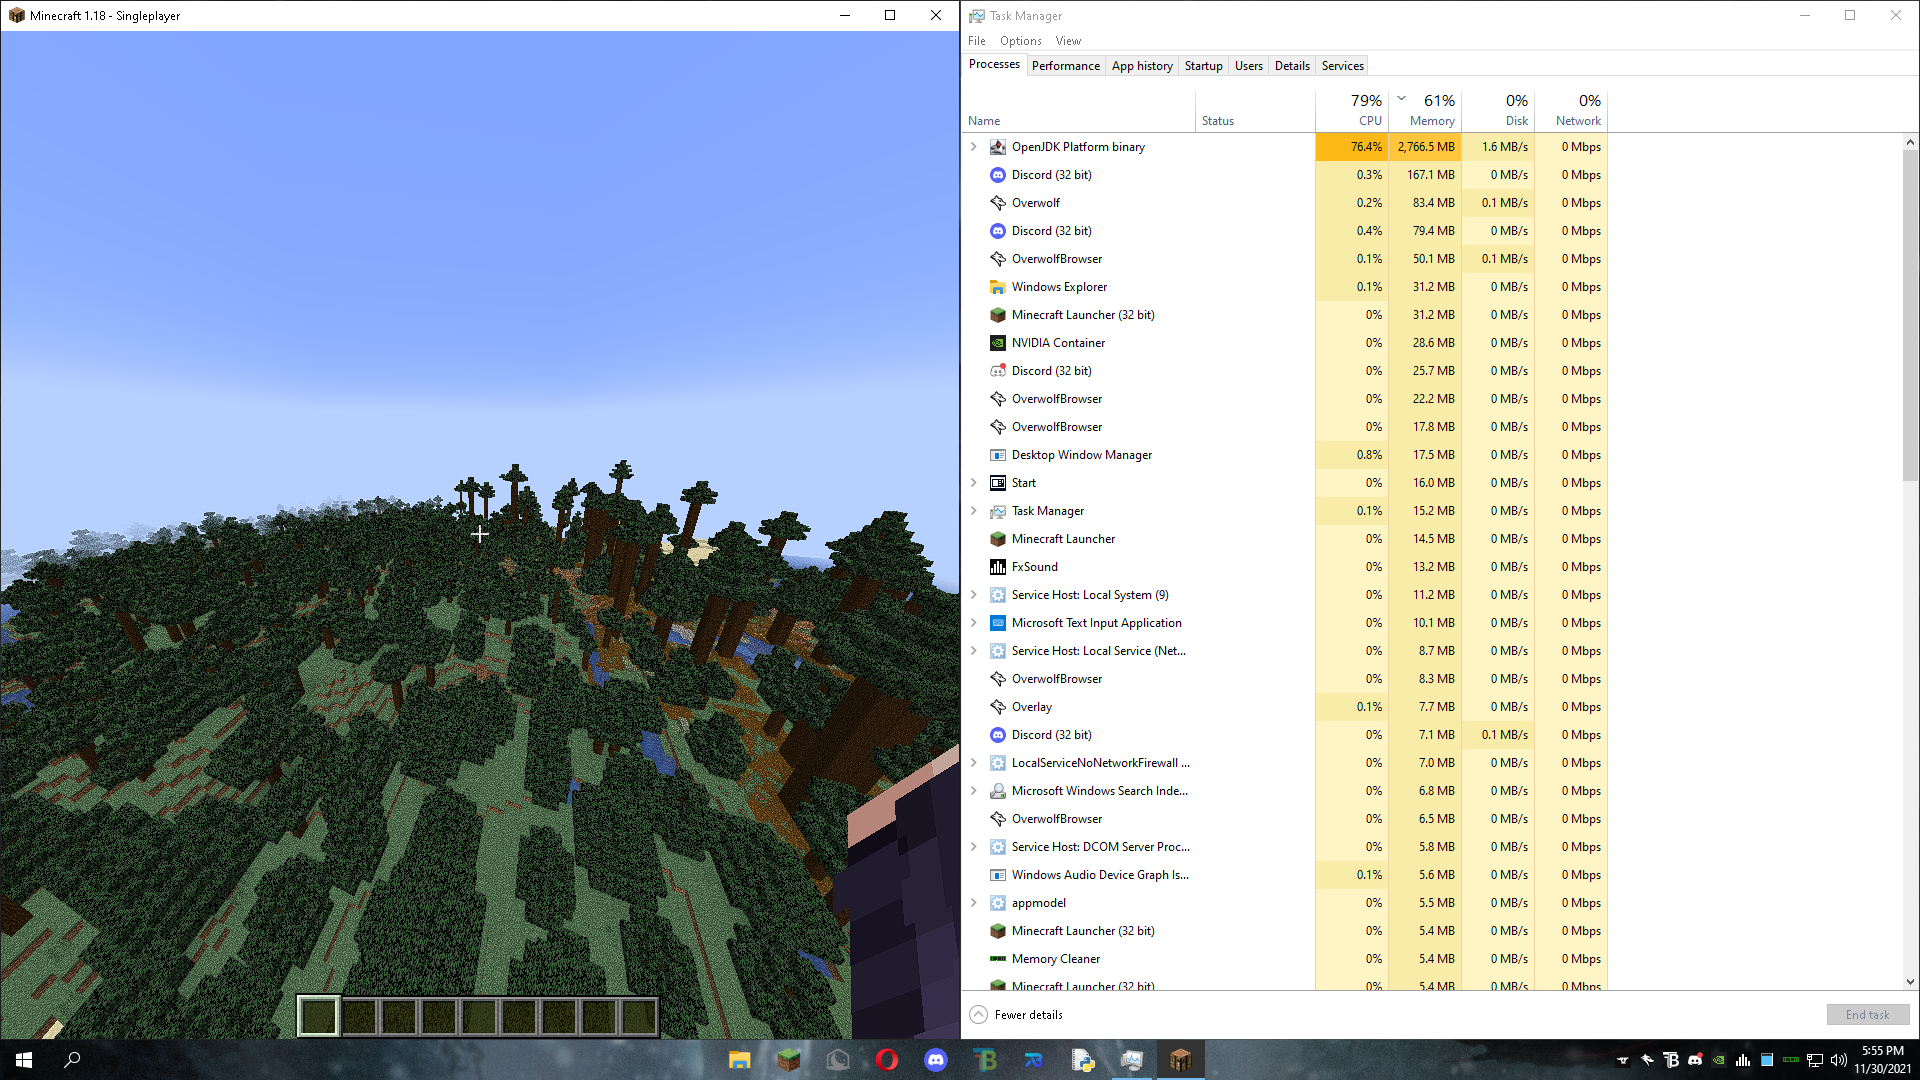Click the End task button
Screen dimensions: 1920x1080
[1867, 1015]
